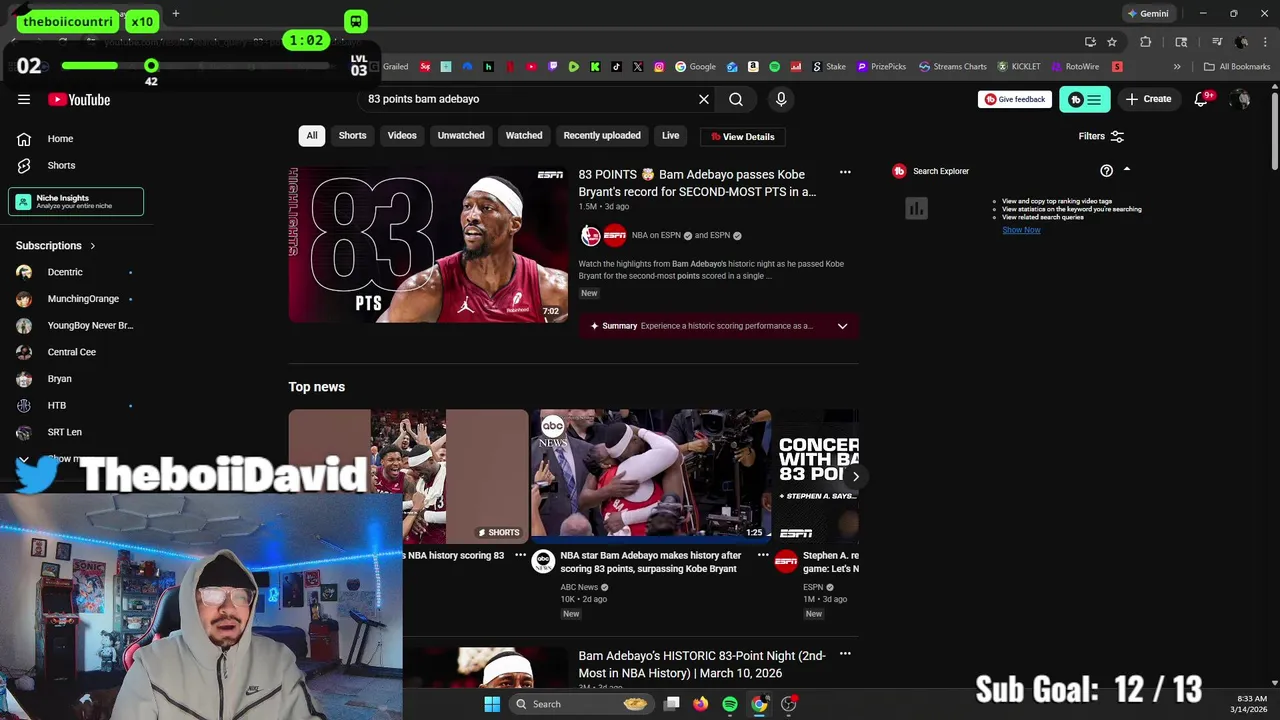Image resolution: width=1280 pixels, height=720 pixels.
Task: Click the YouTube logo
Action: click(x=79, y=99)
